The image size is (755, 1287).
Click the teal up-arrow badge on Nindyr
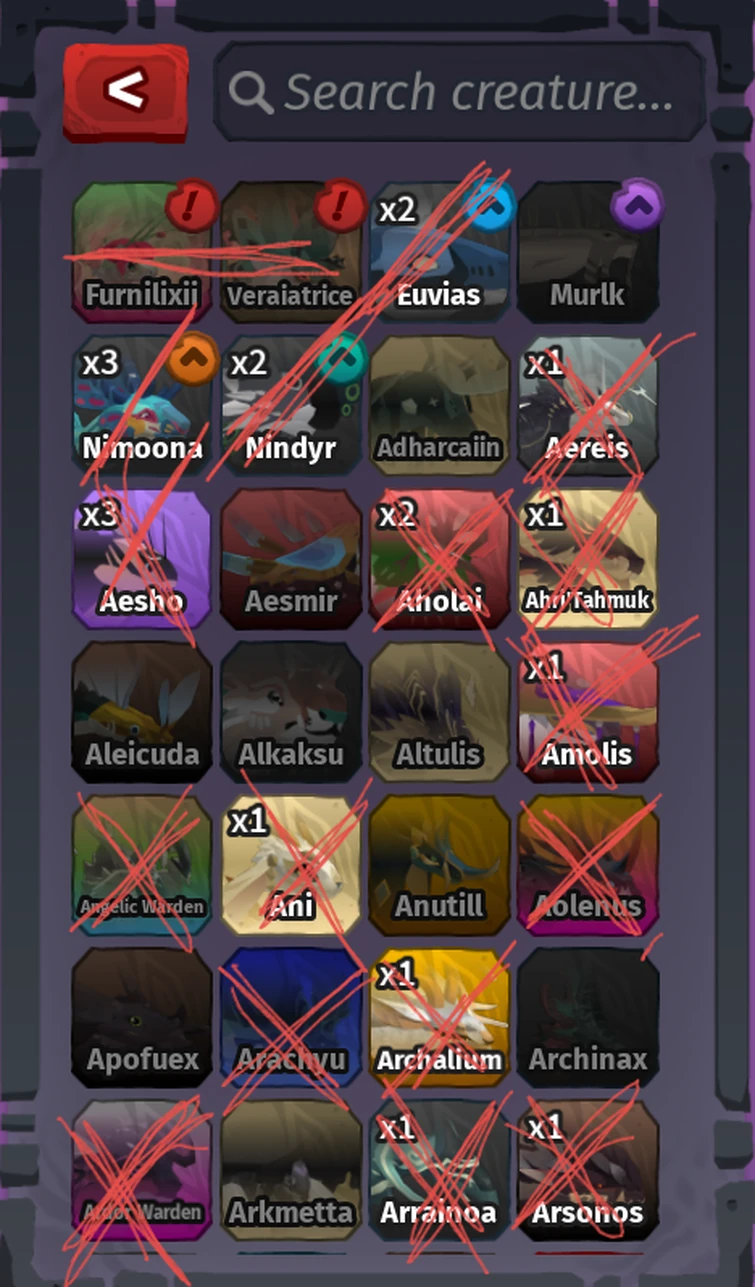click(342, 358)
